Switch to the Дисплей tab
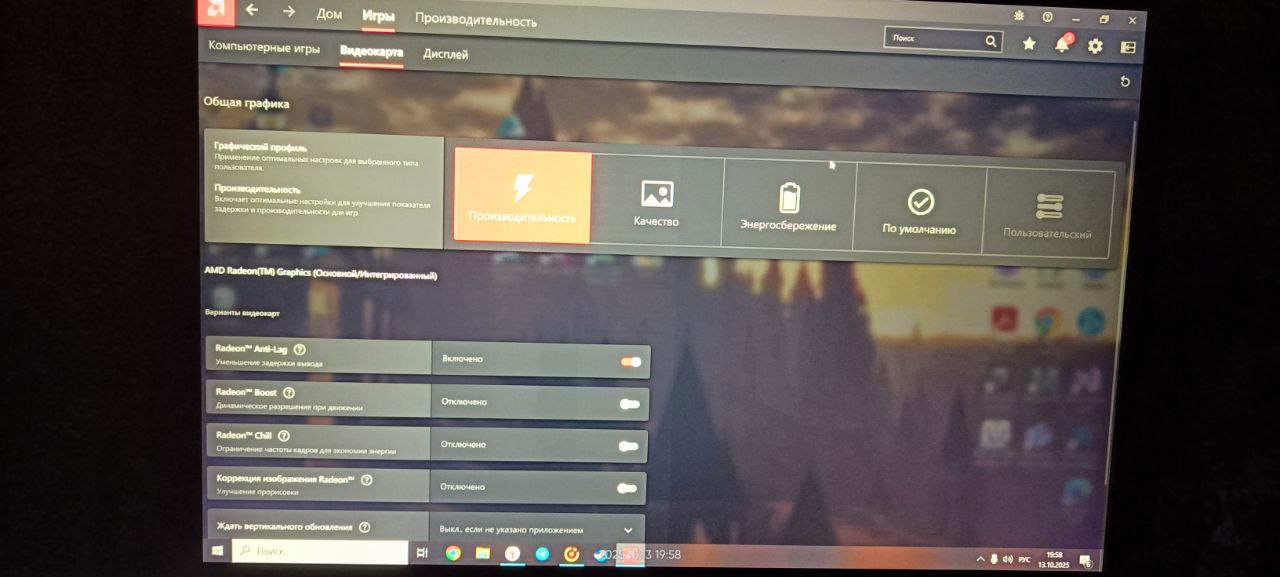The height and width of the screenshot is (577, 1280). click(x=445, y=54)
